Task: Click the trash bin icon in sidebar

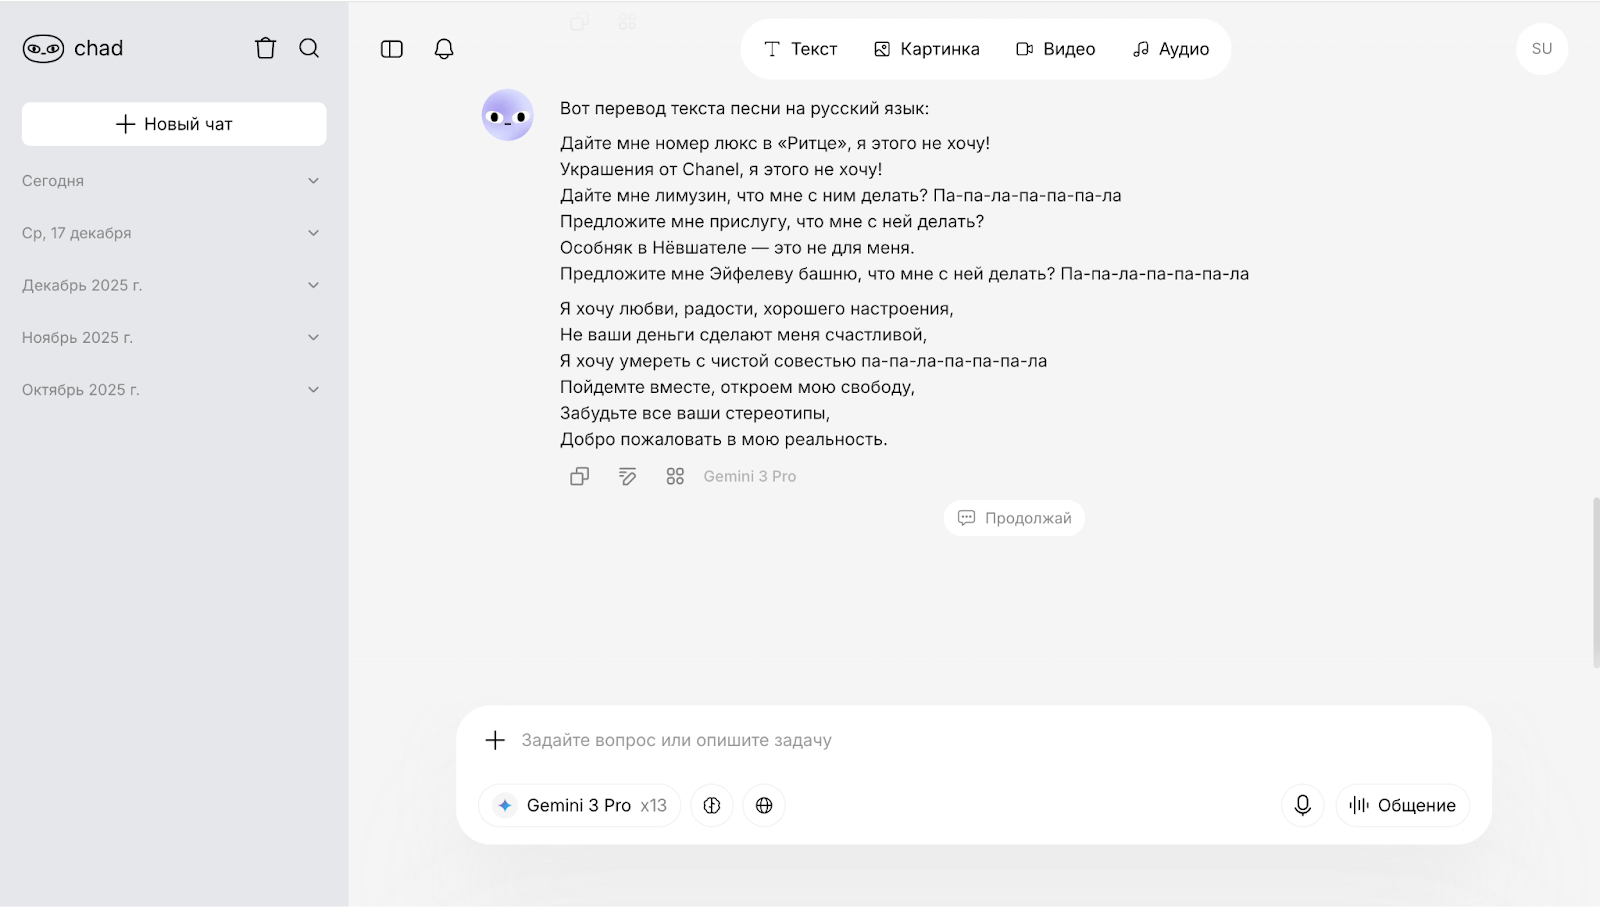Action: 265,48
